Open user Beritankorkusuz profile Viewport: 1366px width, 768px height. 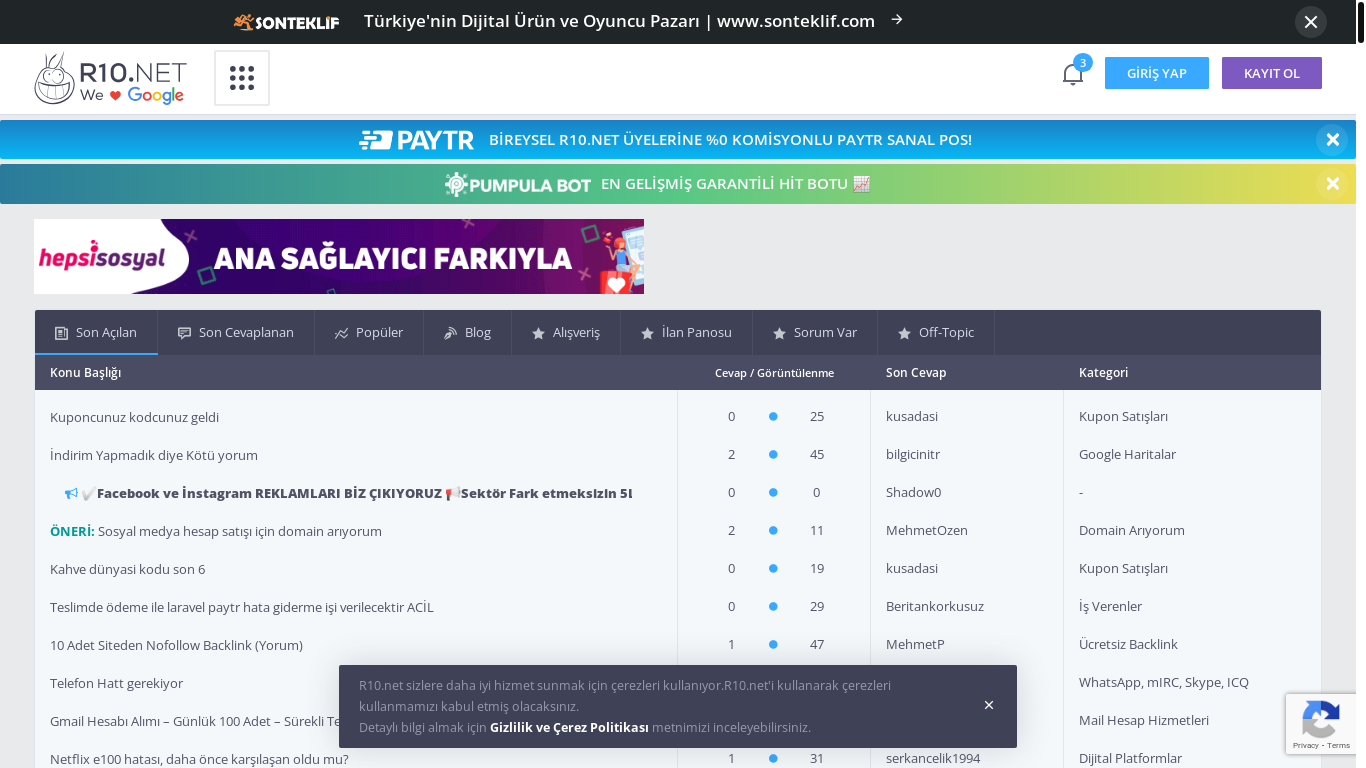click(x=935, y=606)
